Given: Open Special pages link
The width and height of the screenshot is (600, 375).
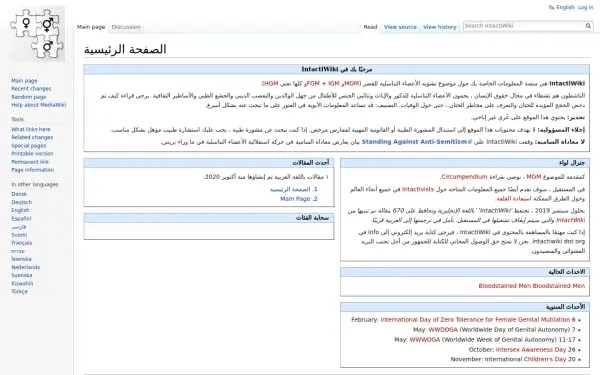Looking at the screenshot, I should pos(29,146).
